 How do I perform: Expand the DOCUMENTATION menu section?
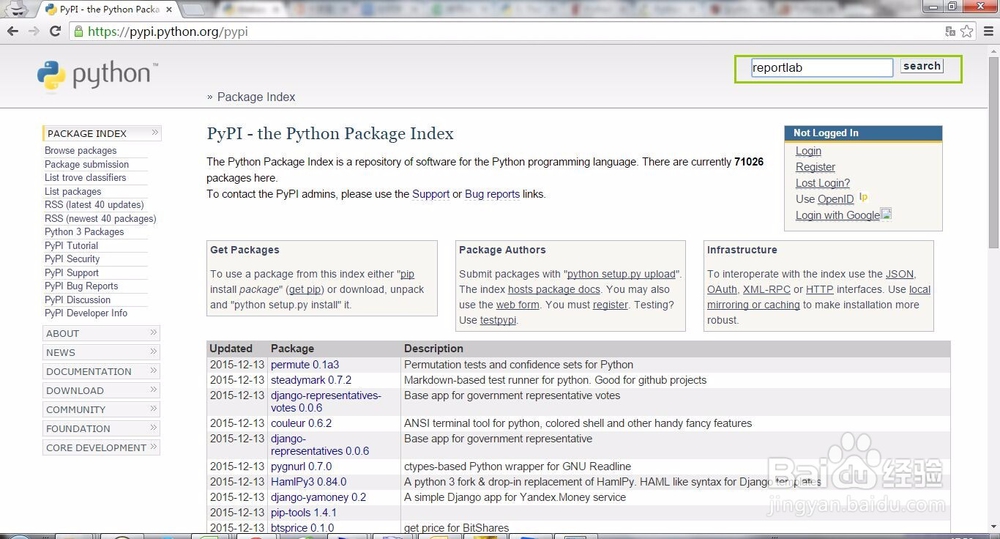point(101,371)
